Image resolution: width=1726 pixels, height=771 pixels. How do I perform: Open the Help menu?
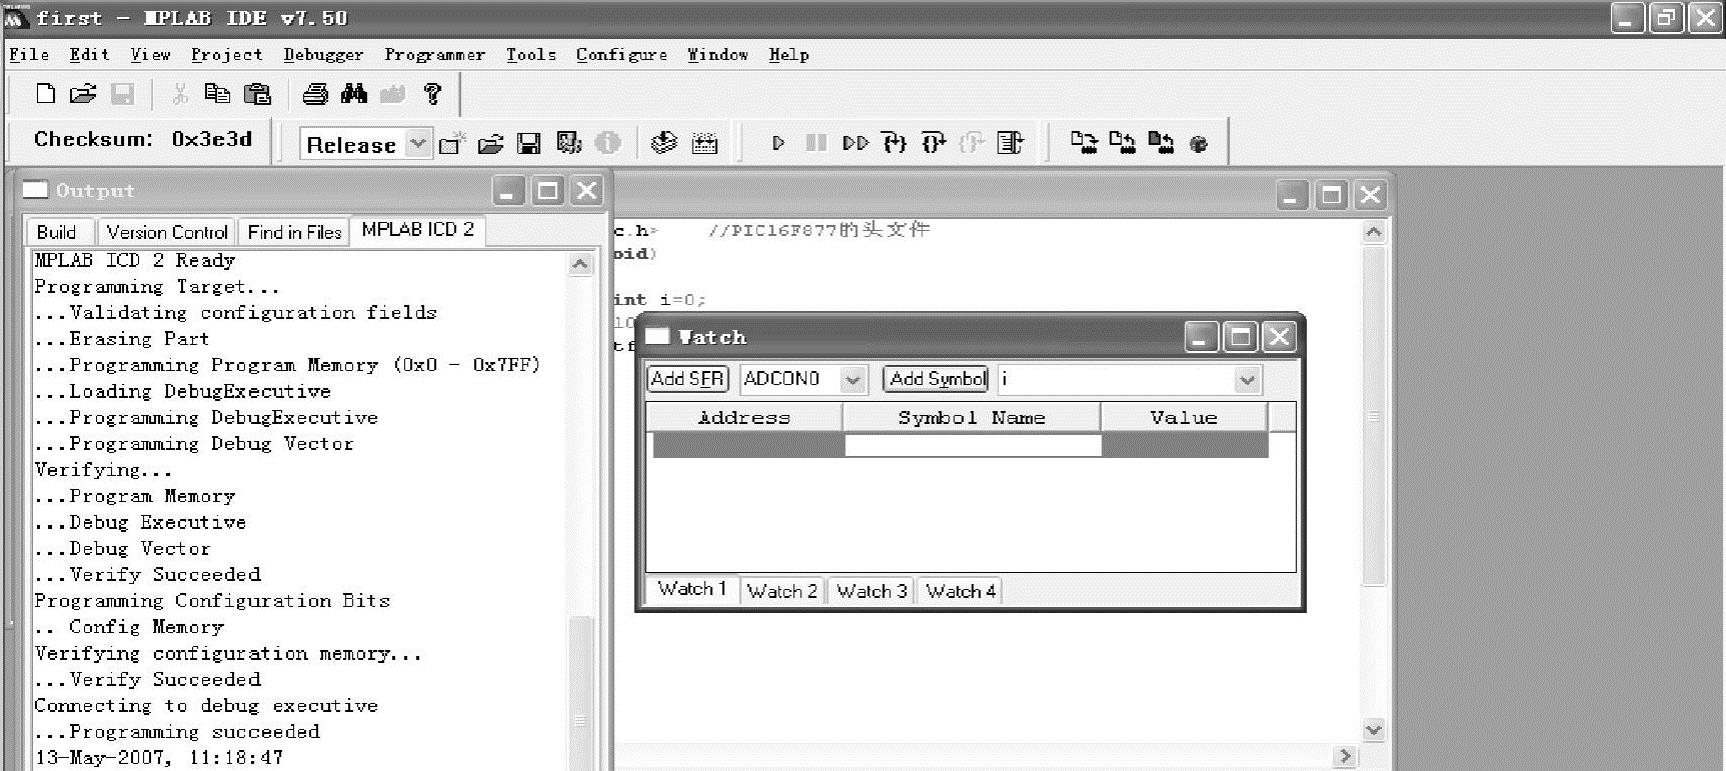click(x=788, y=55)
